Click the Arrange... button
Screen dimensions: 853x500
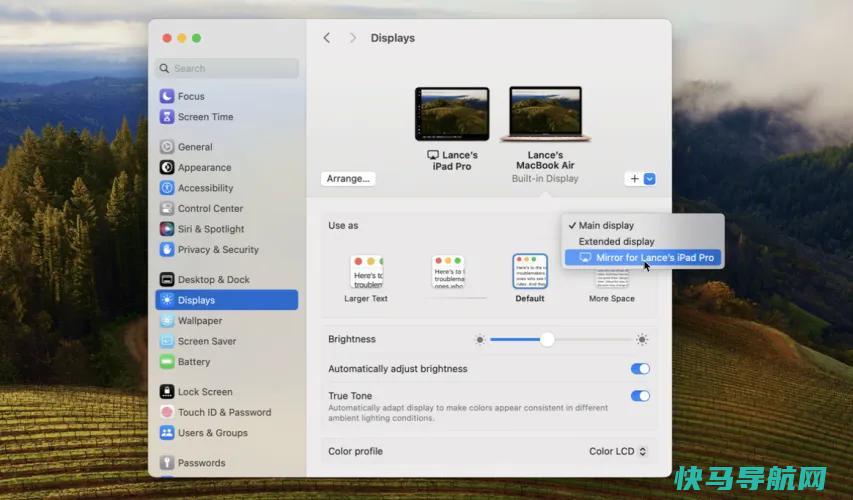point(348,178)
